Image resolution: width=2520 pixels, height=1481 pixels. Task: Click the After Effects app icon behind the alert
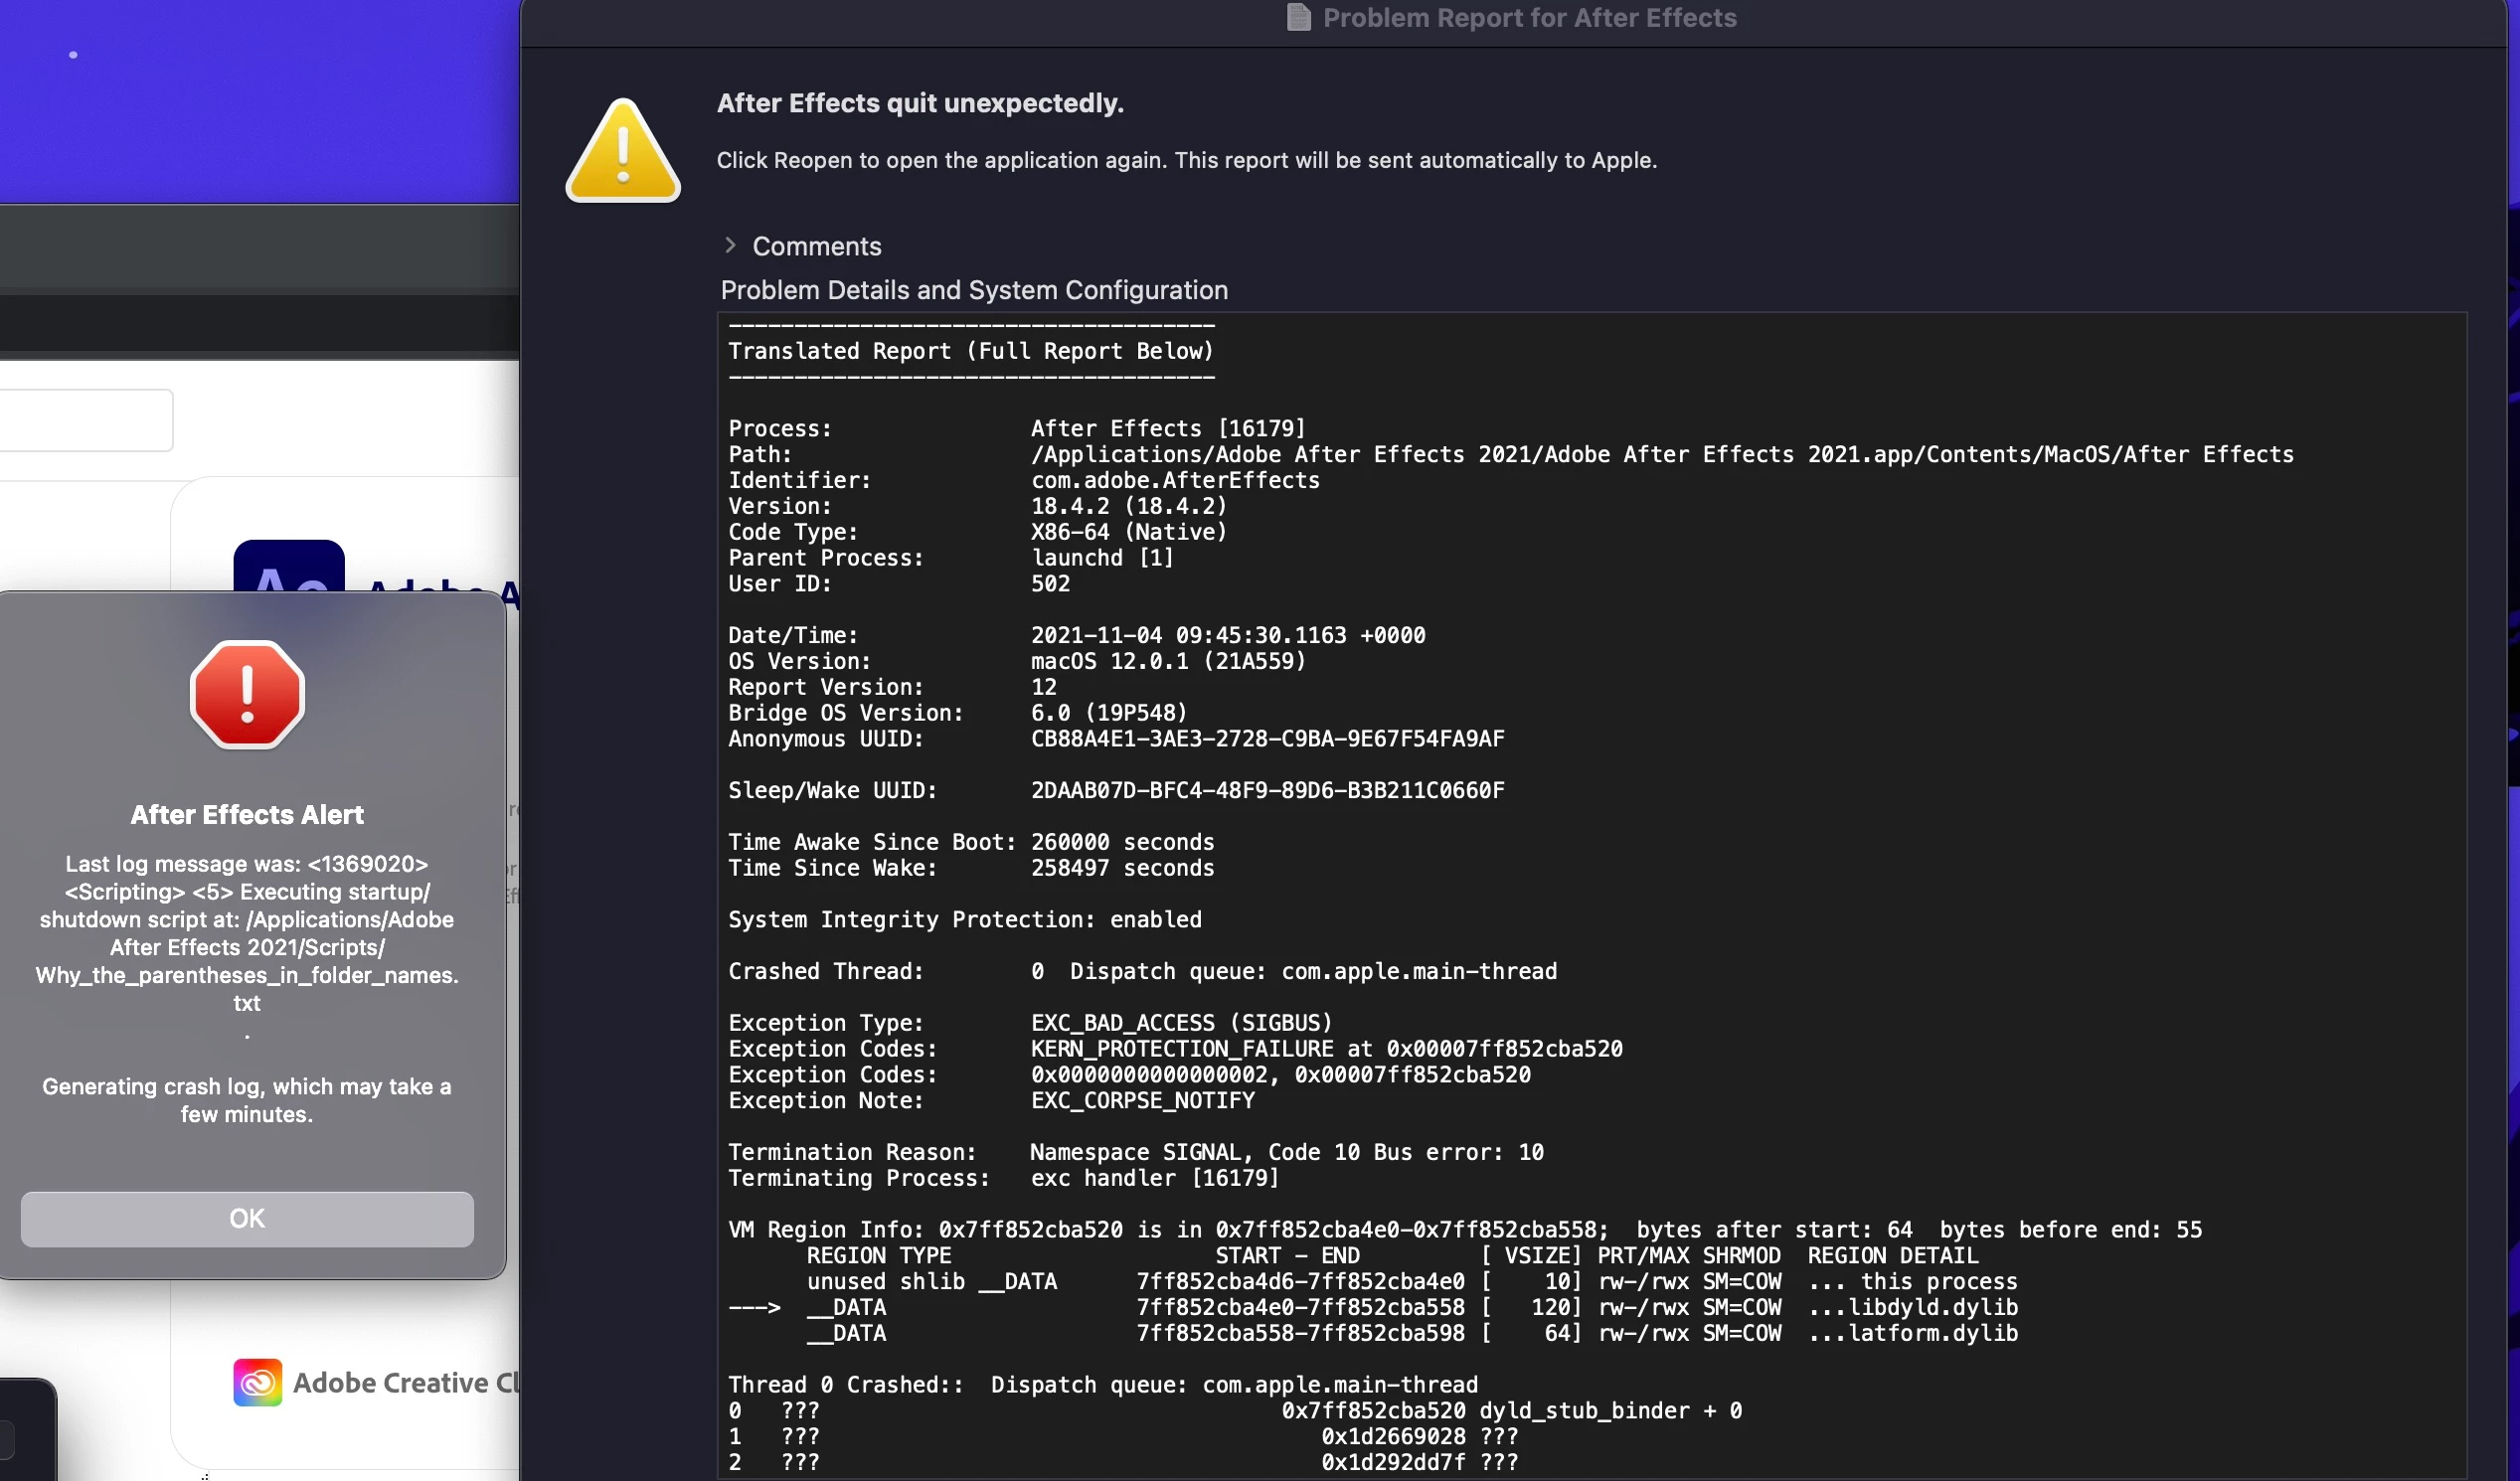pyautogui.click(x=288, y=565)
